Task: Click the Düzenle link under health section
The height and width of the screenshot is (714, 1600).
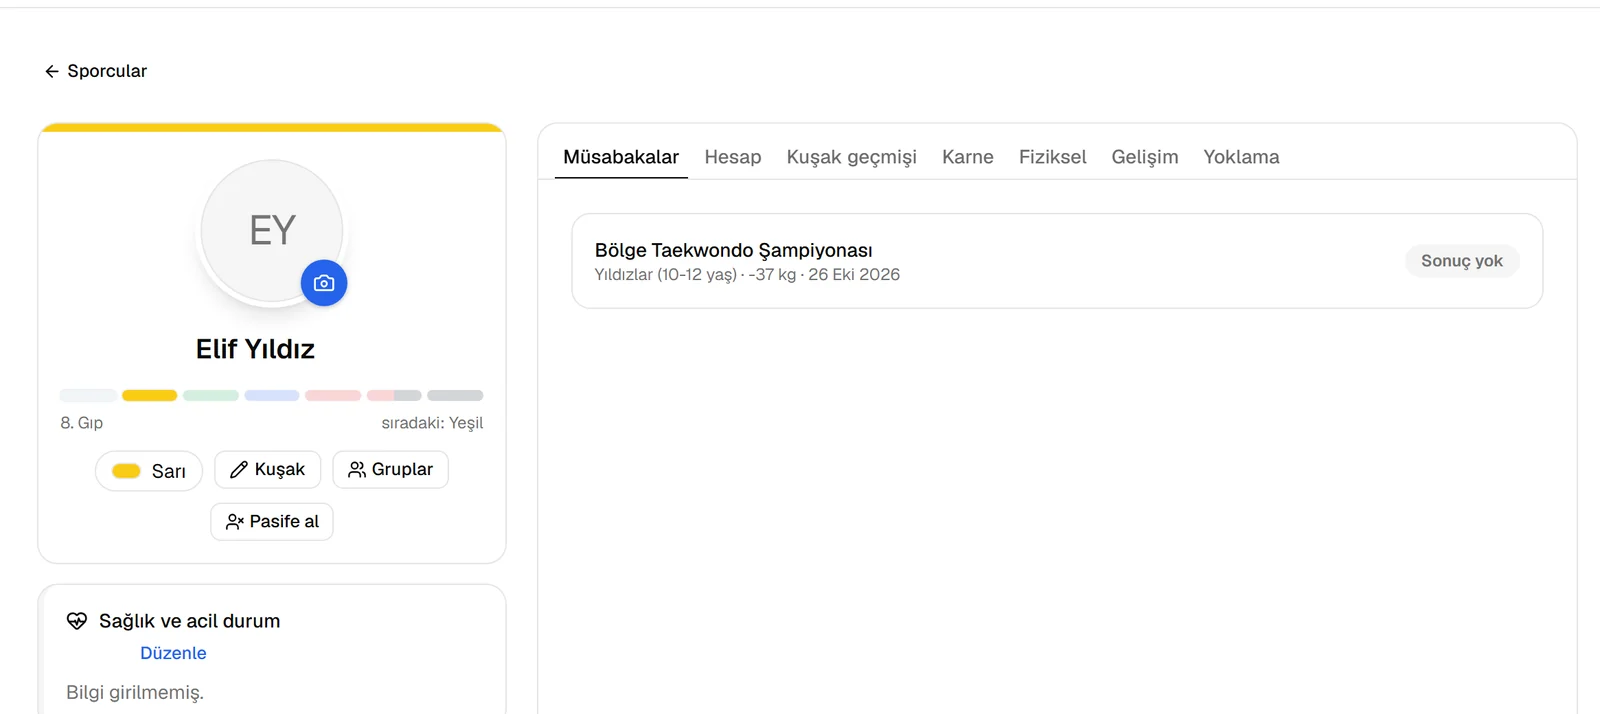Action: click(x=173, y=653)
